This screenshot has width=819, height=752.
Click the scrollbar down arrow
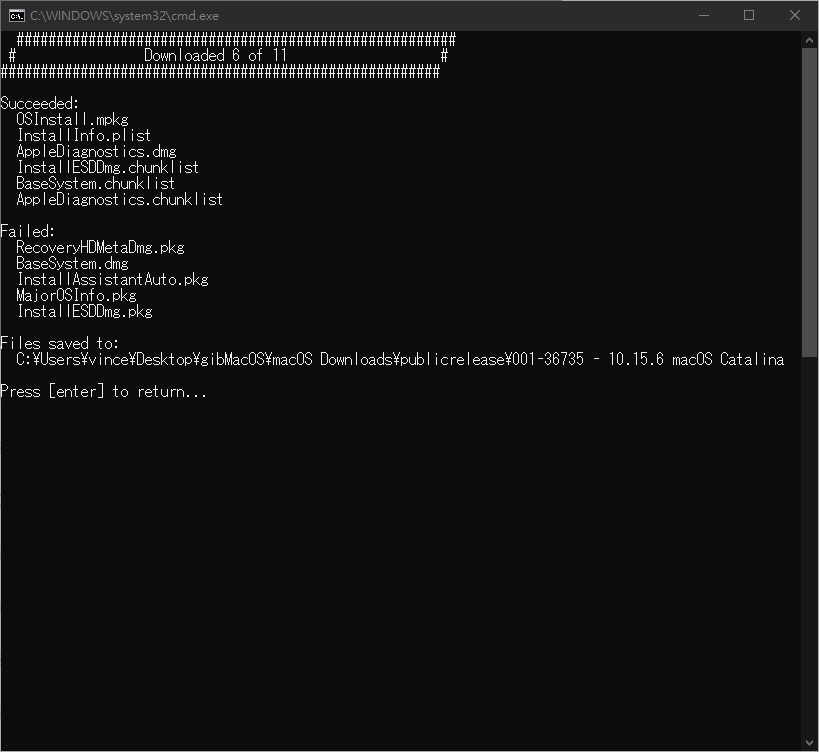click(x=810, y=743)
